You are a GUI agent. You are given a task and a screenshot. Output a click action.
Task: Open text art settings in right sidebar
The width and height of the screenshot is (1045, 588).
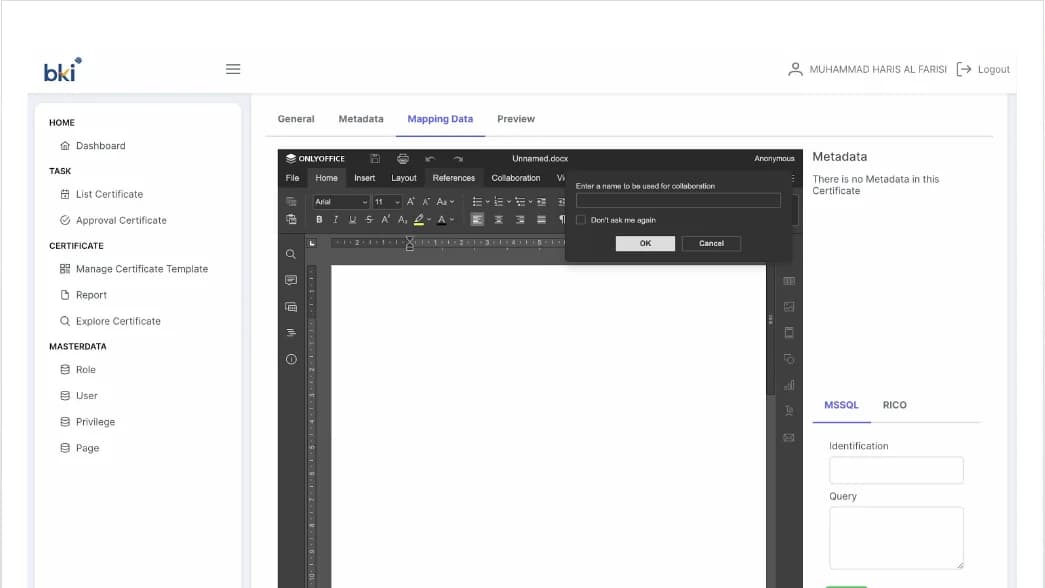click(789, 411)
